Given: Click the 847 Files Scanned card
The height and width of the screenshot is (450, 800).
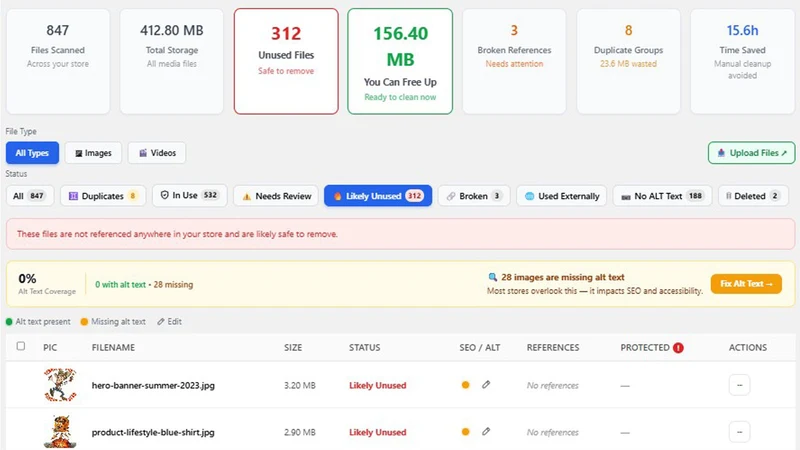Looking at the screenshot, I should pyautogui.click(x=58, y=61).
